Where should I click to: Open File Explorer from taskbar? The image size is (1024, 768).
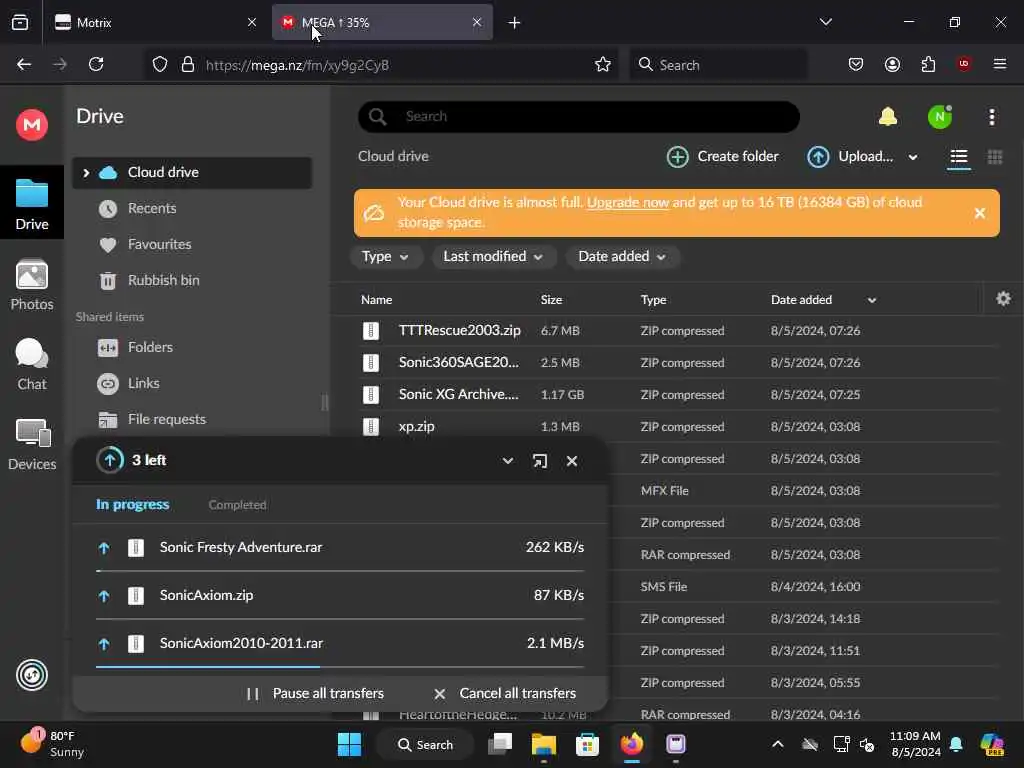click(543, 744)
